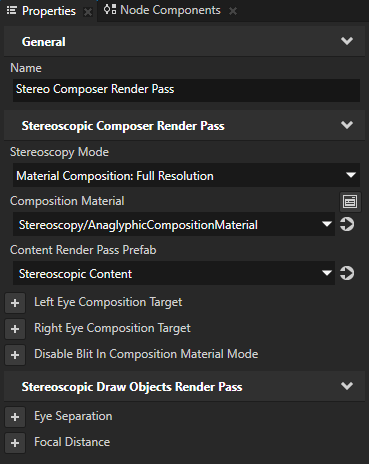Open the Node Components tab
This screenshot has width=369, height=464.
click(x=170, y=10)
